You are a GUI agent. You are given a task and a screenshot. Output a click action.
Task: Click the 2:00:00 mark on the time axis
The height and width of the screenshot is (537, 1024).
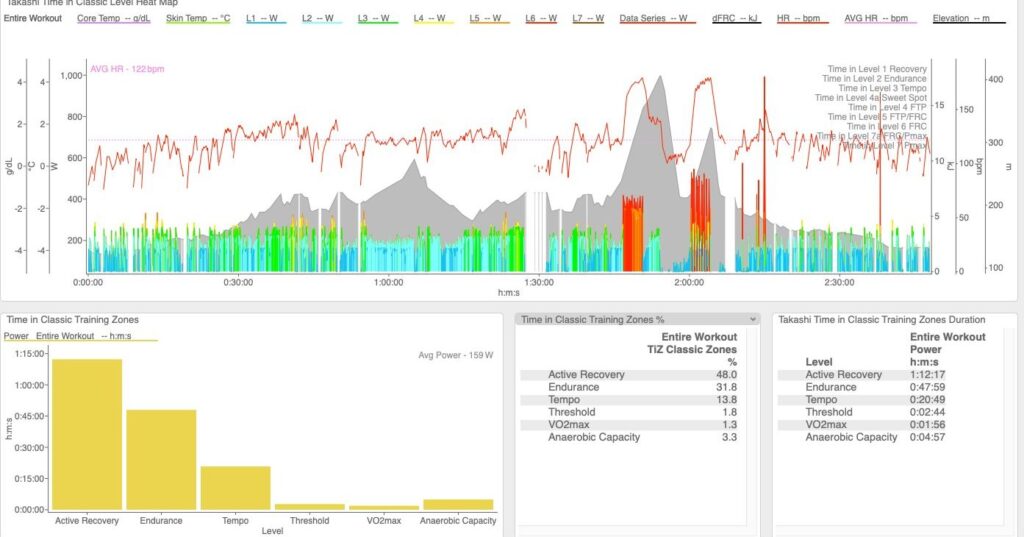pyautogui.click(x=688, y=282)
